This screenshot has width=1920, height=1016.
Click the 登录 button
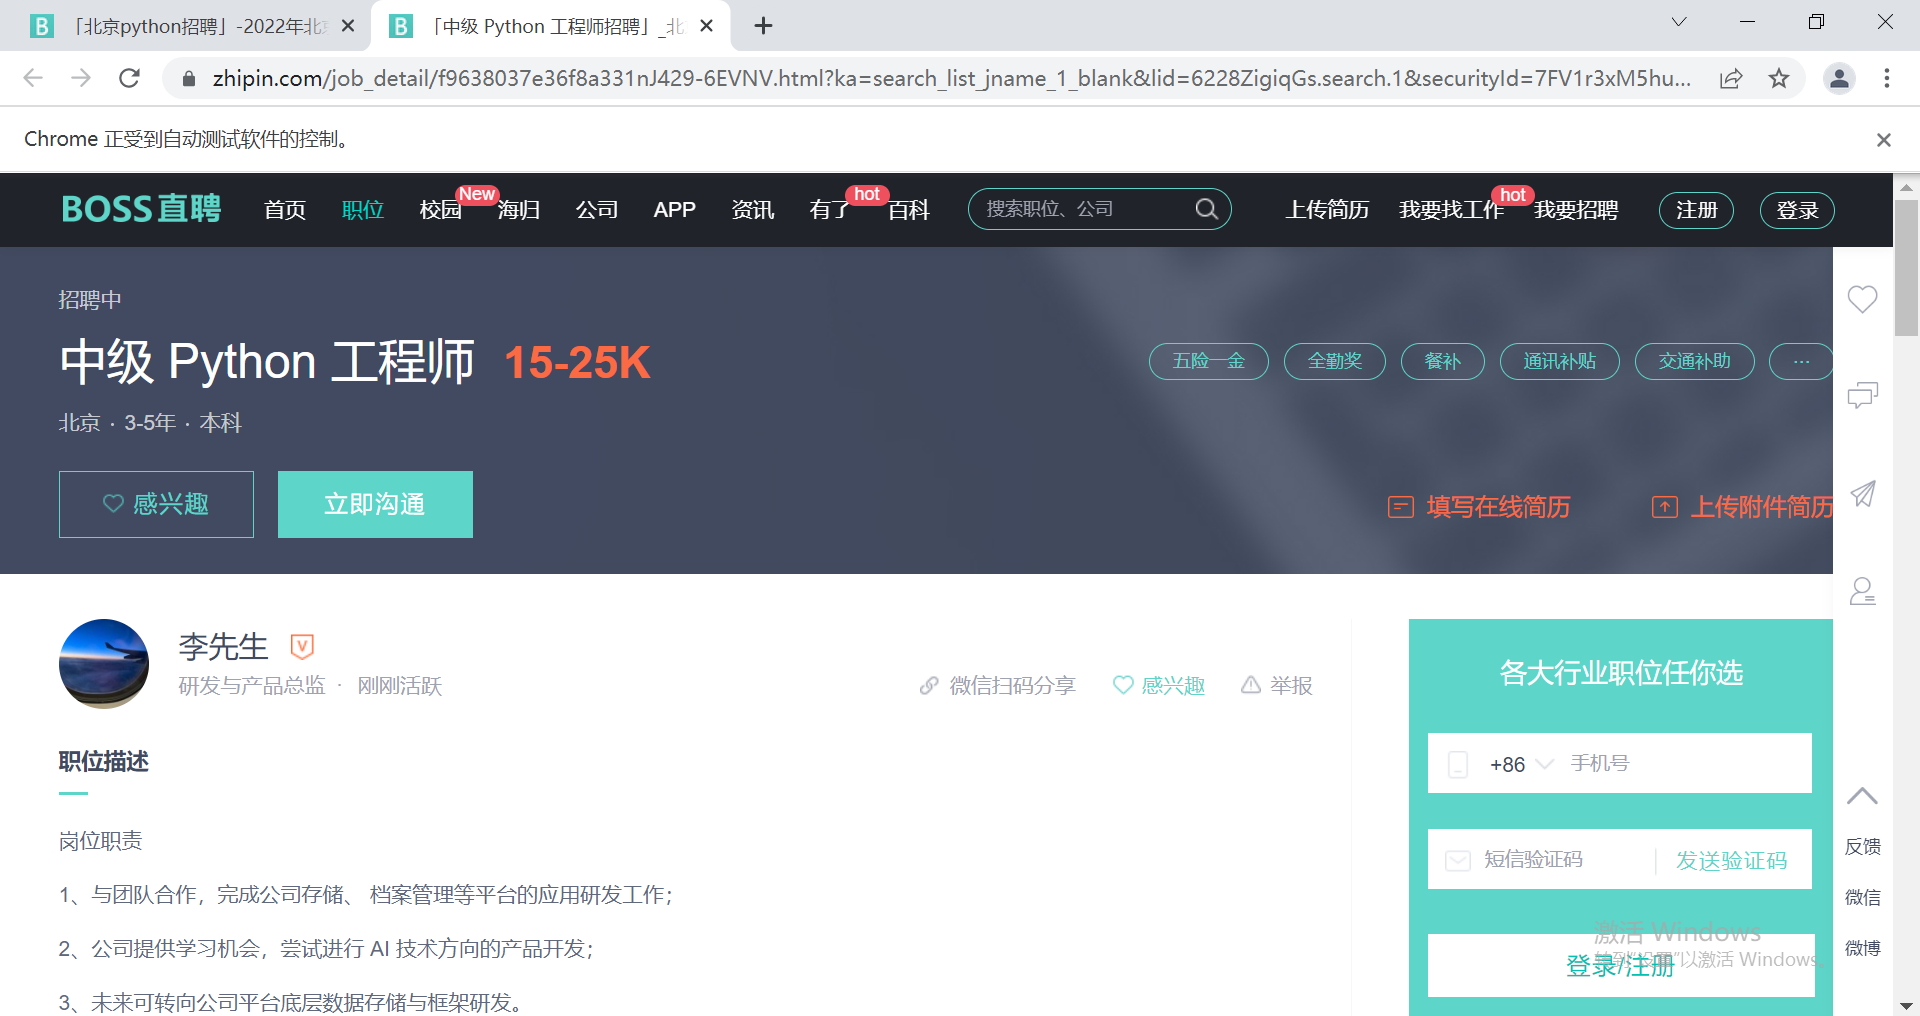click(x=1797, y=210)
